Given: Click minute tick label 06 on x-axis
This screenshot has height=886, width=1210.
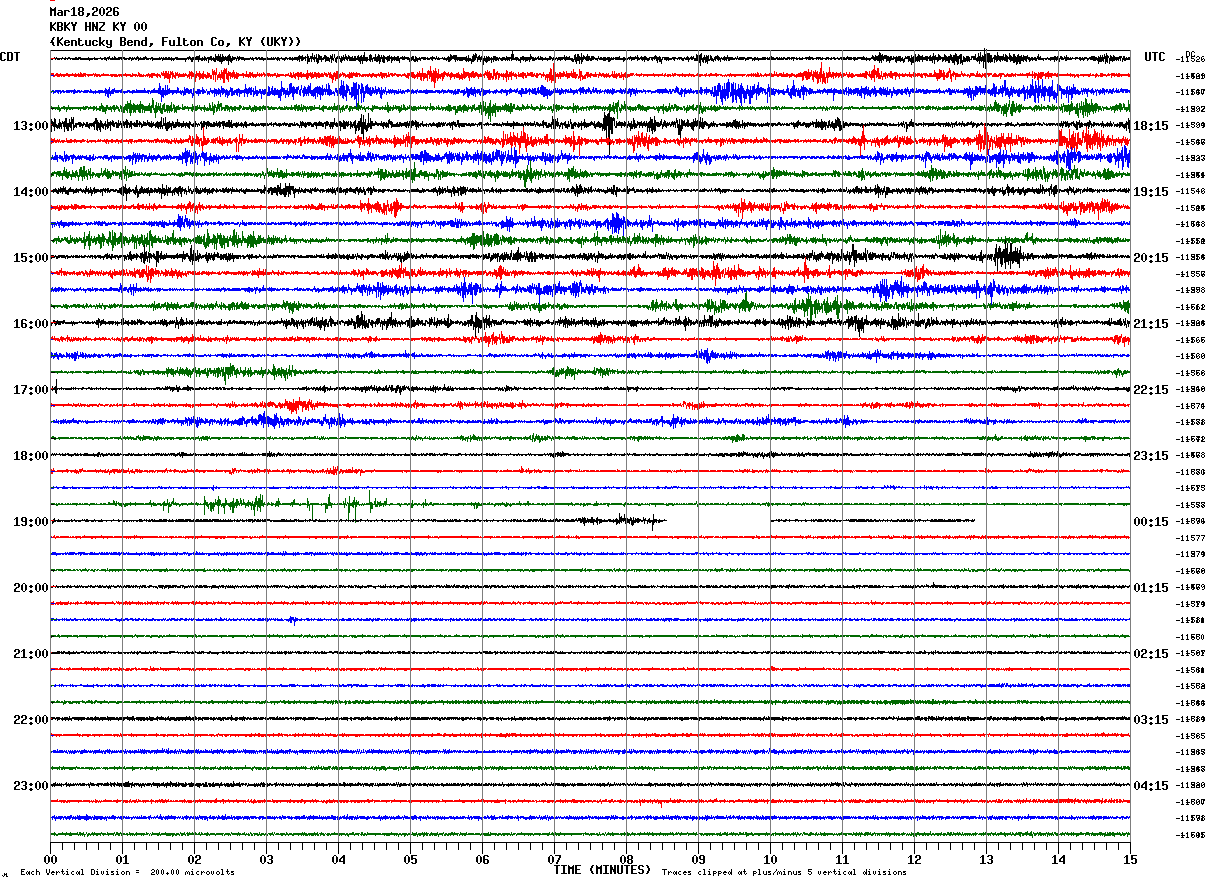Looking at the screenshot, I should click(482, 859).
